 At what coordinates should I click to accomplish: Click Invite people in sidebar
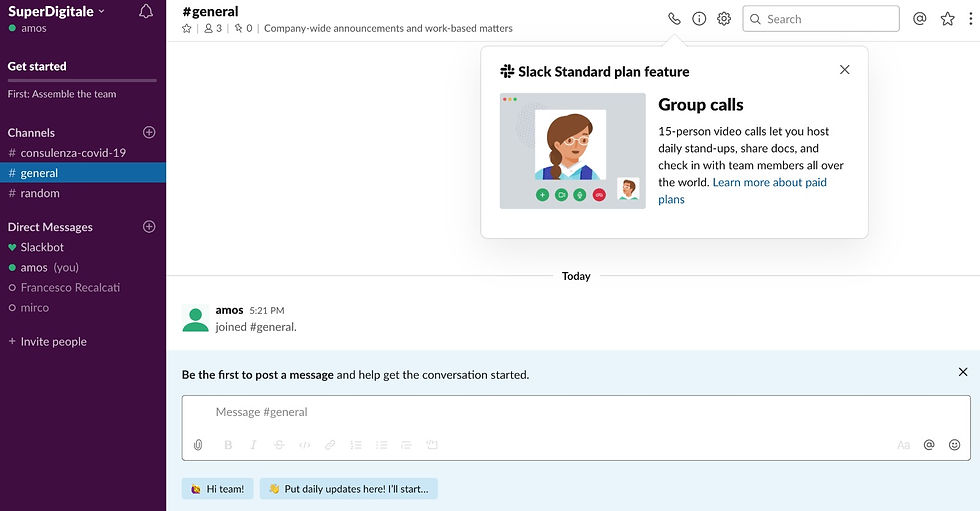(x=48, y=342)
